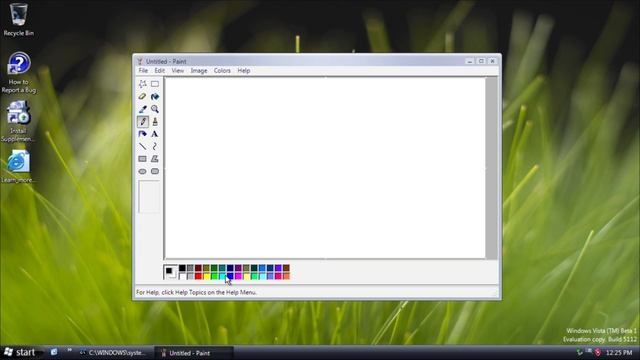Viewport: 640px width, 360px height.
Task: Choose the Rectangle shape tool
Action: (x=142, y=159)
